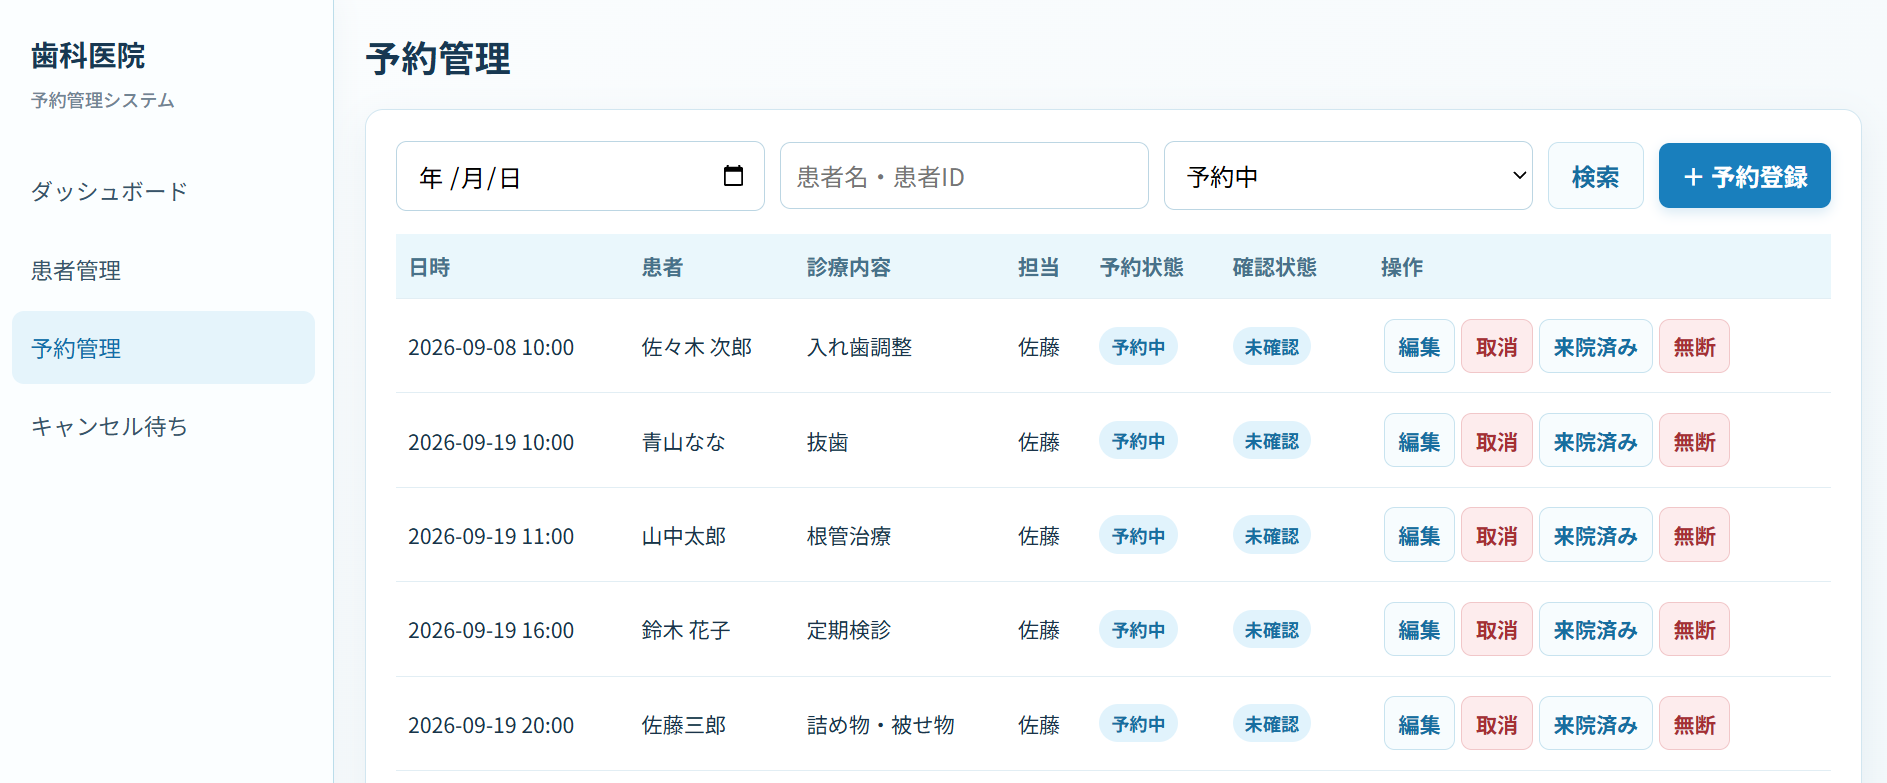The width and height of the screenshot is (1887, 783).
Task: Cancel the 佐々木 次郎 appointment with 取消
Action: click(1496, 347)
